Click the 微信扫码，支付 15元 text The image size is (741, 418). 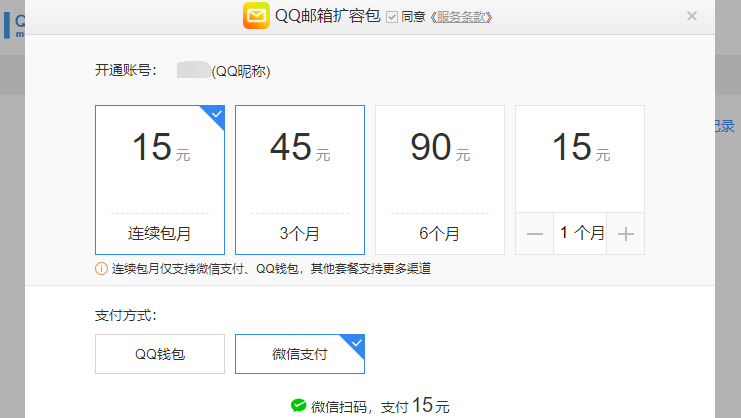[380, 406]
